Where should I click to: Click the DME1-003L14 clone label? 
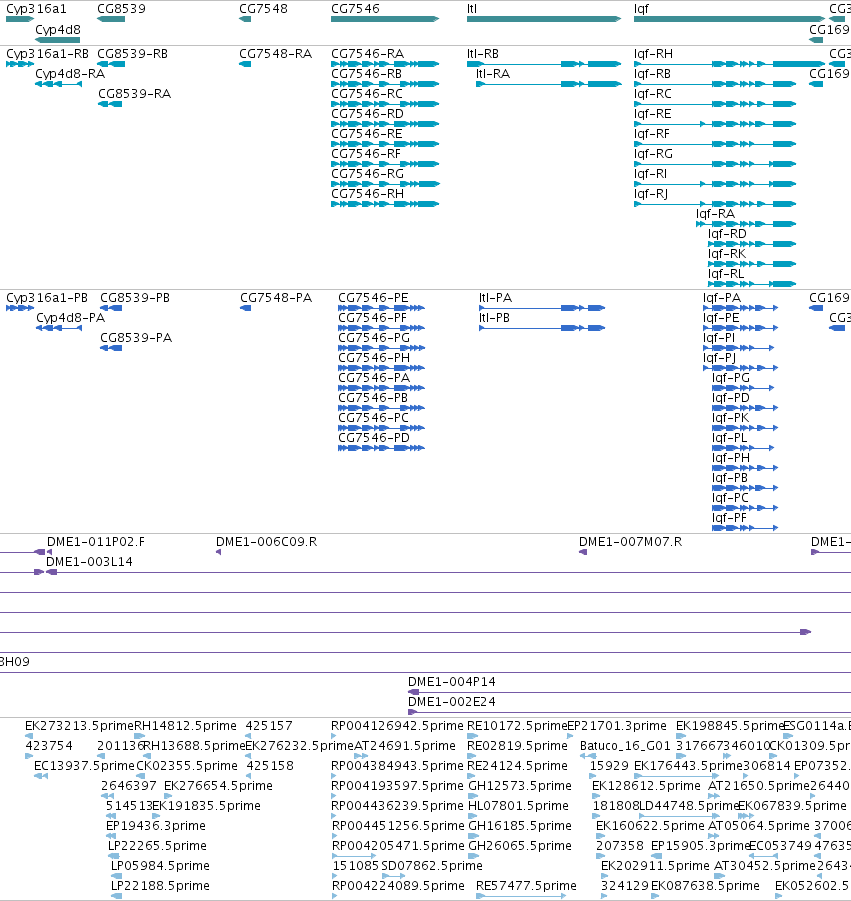click(x=89, y=562)
